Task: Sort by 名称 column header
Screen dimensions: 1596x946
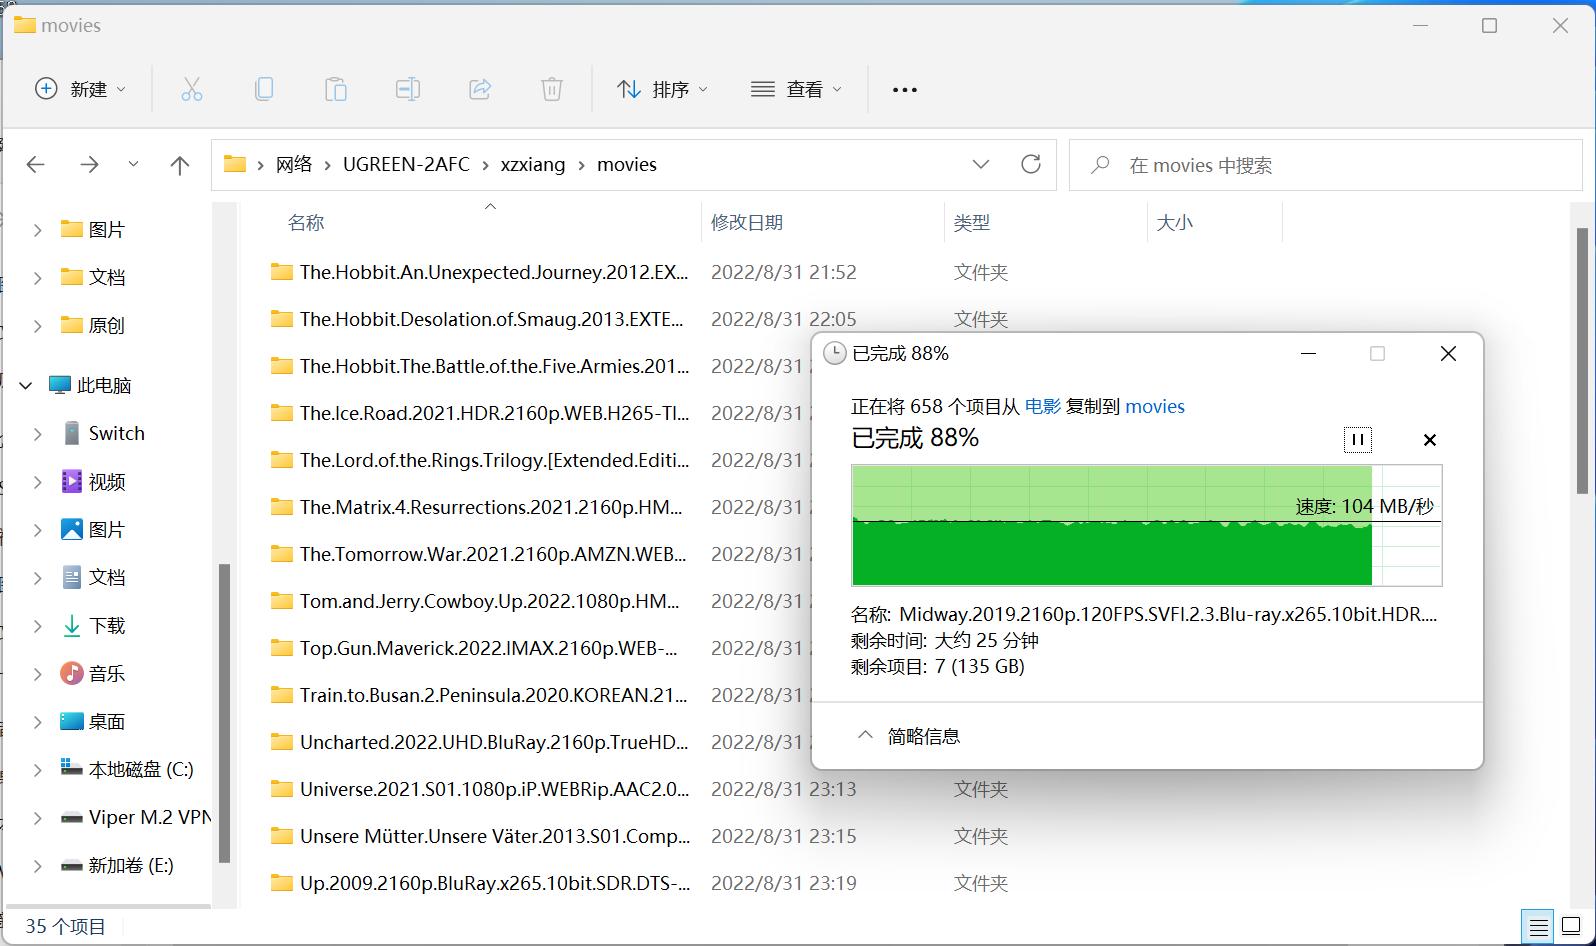Action: pyautogui.click(x=306, y=223)
